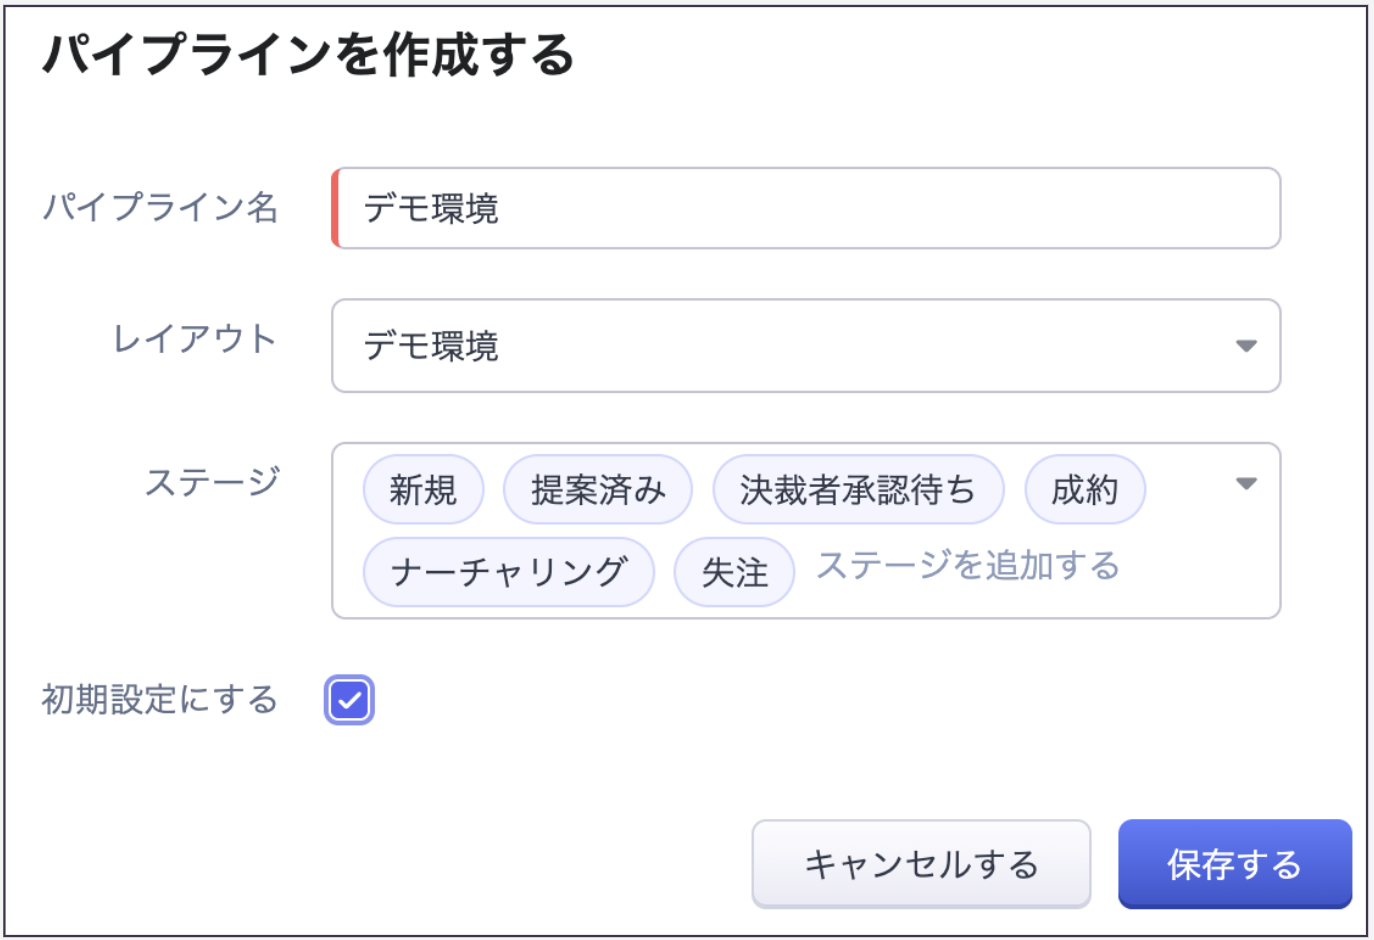Click the ステージを追加する placeholder field
This screenshot has height=940, width=1374.
[967, 566]
